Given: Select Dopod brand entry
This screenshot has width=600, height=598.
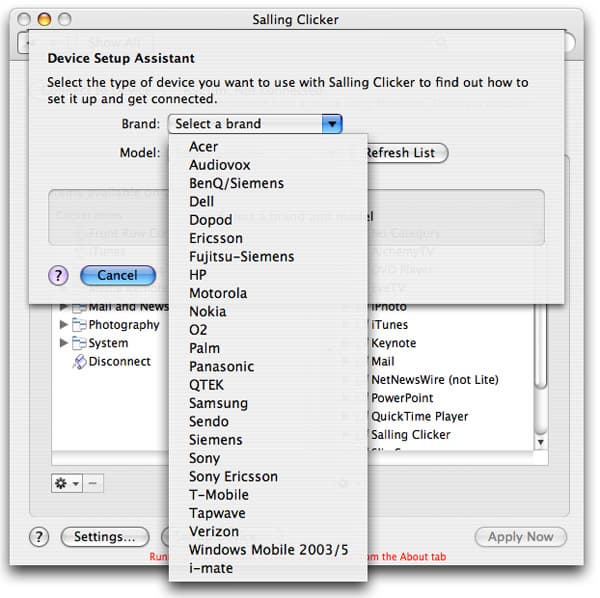Looking at the screenshot, I should (268, 220).
